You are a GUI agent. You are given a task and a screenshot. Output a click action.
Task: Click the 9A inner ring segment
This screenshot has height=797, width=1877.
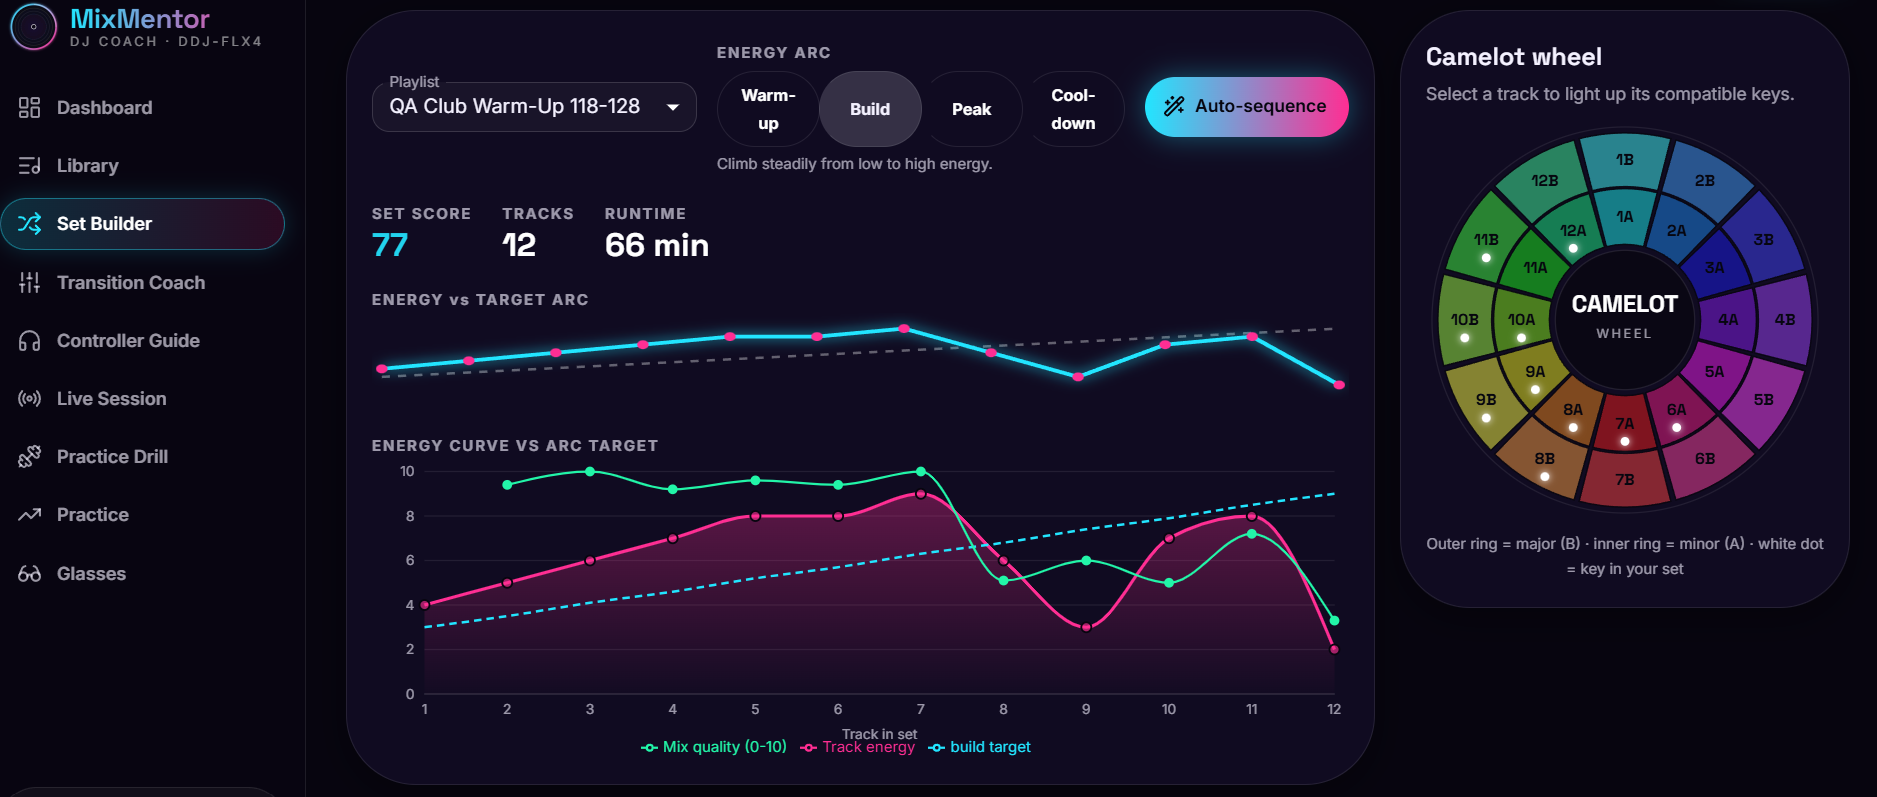[1535, 372]
